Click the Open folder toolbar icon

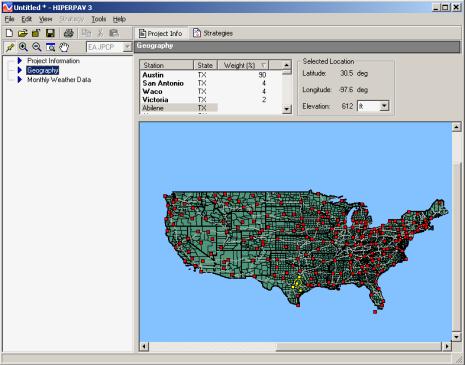coord(23,33)
